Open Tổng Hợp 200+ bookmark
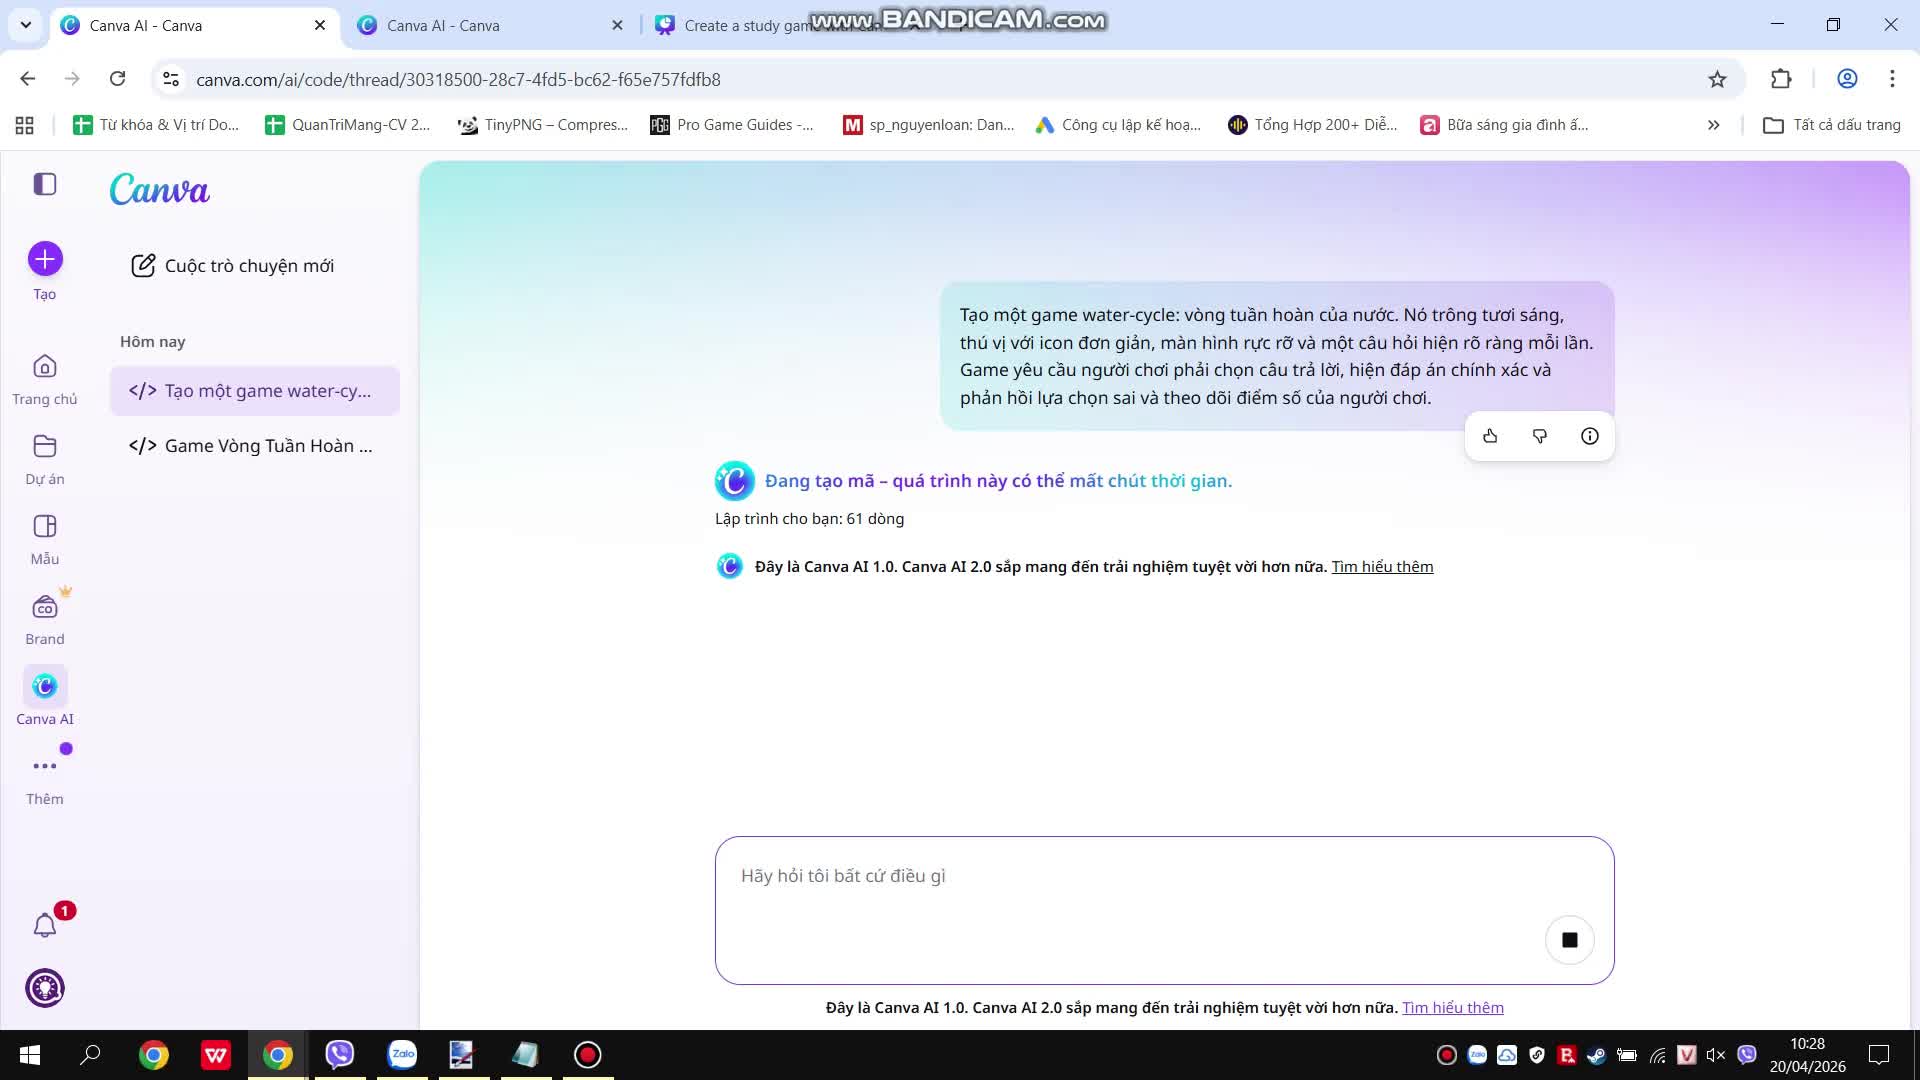1920x1080 pixels. (1313, 125)
